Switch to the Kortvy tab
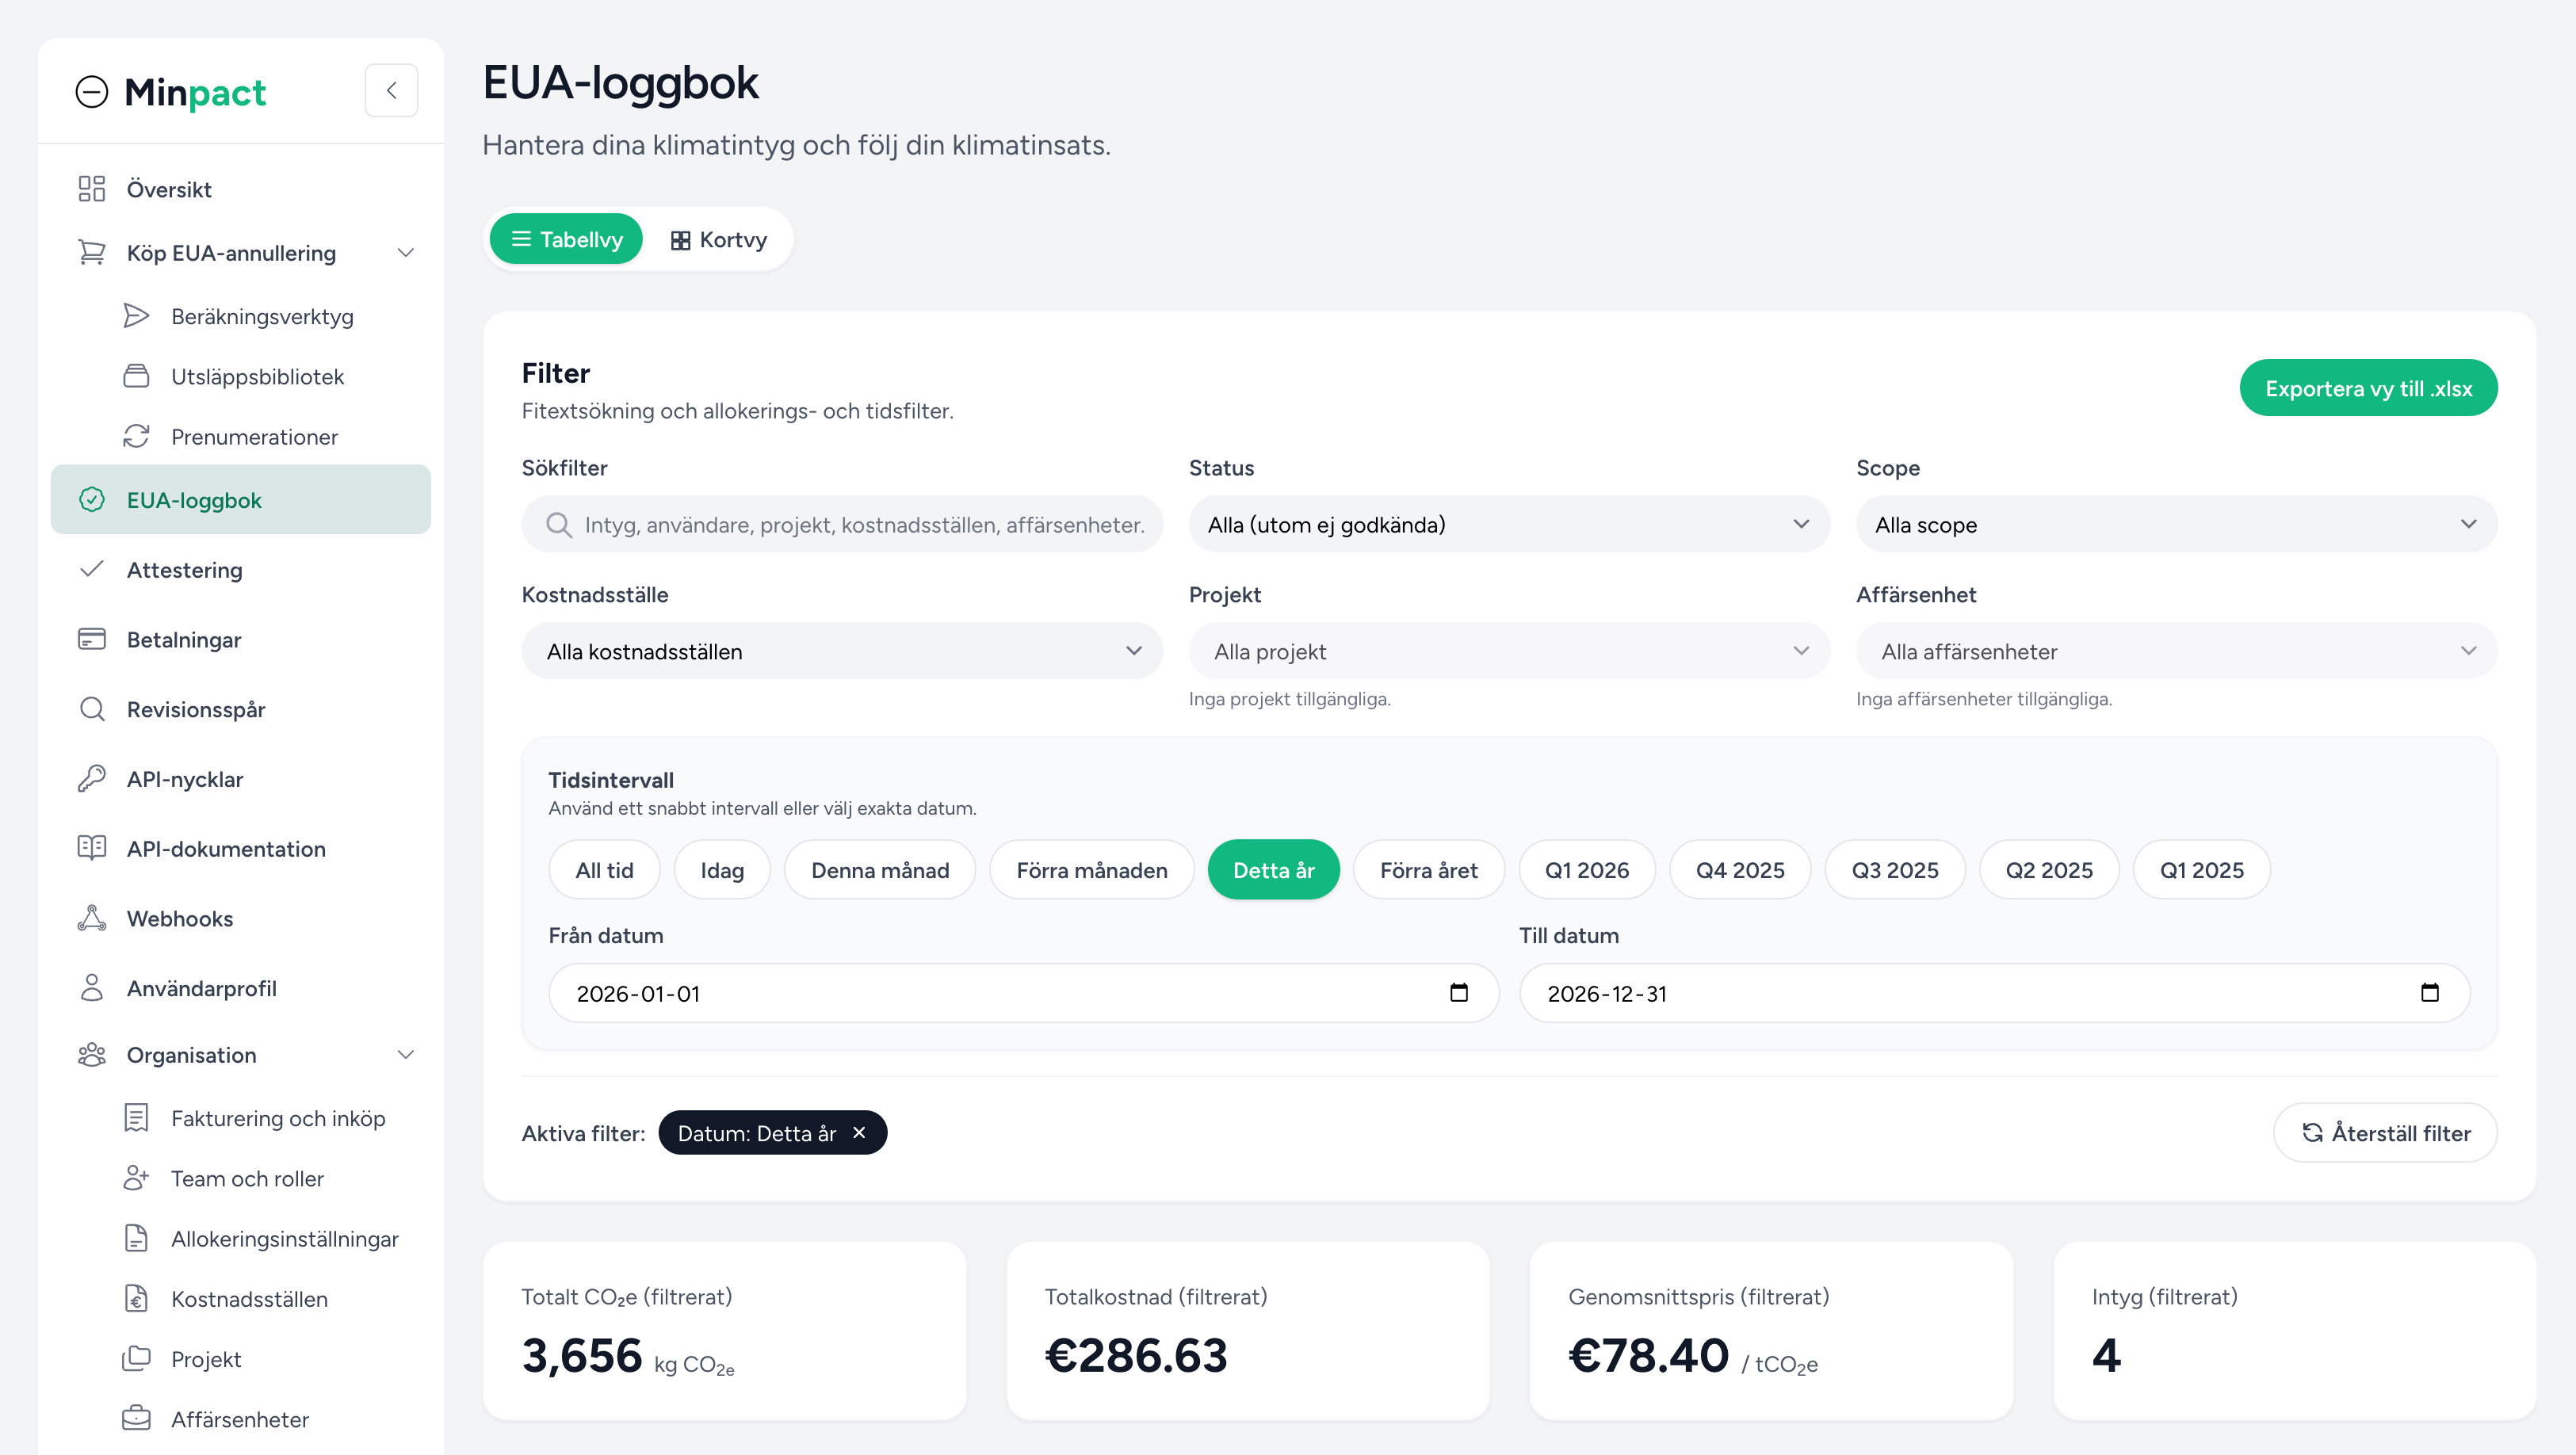2576x1455 pixels. pos(717,239)
